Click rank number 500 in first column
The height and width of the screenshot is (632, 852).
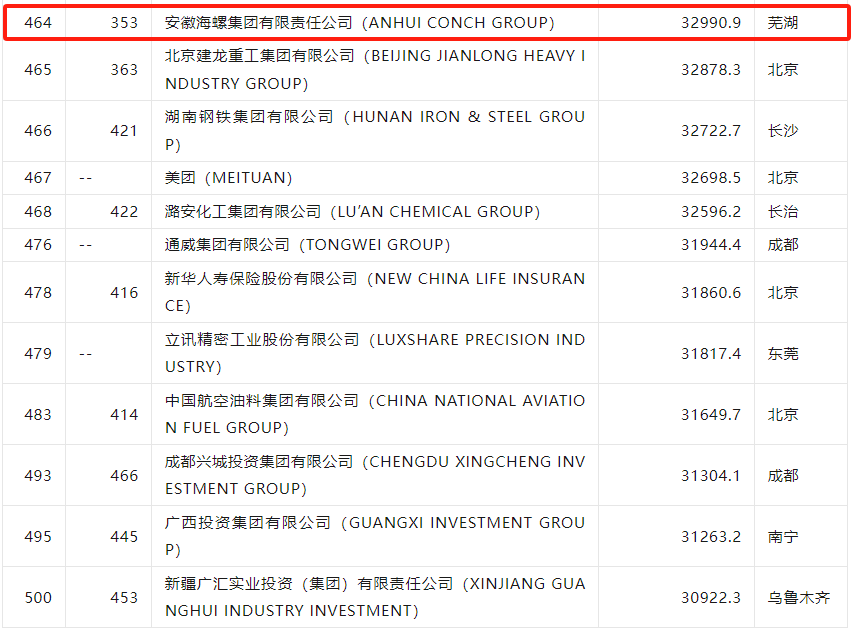38,598
